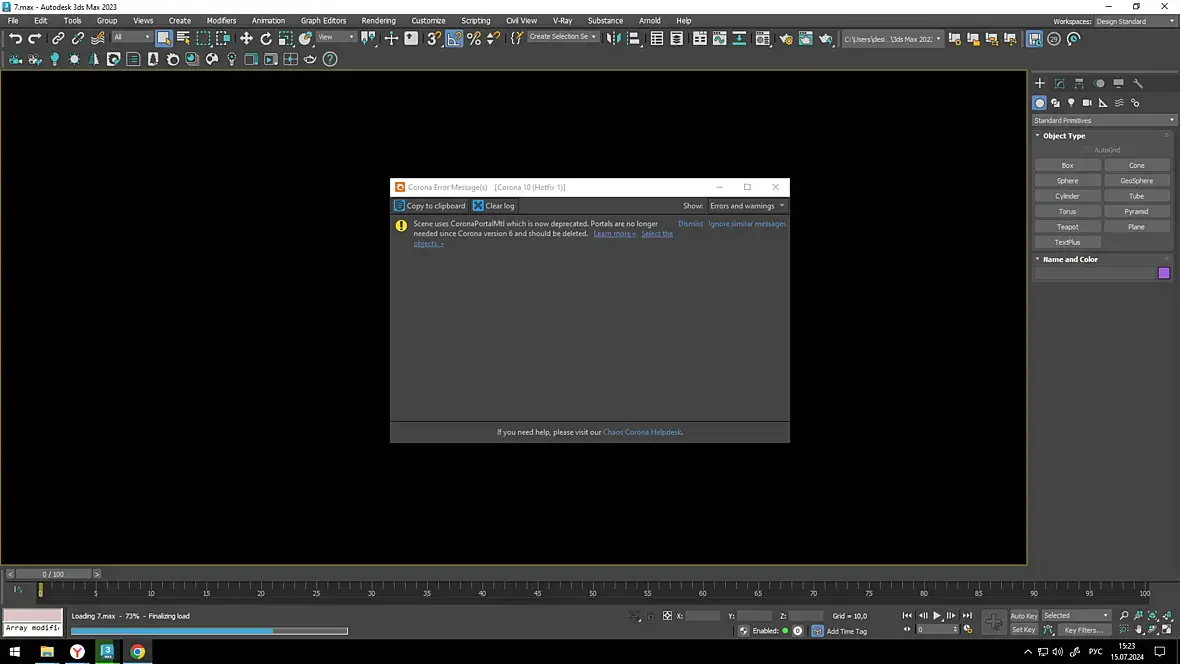This screenshot has width=1180, height=664.
Task: Click the Clear log button
Action: 493,206
